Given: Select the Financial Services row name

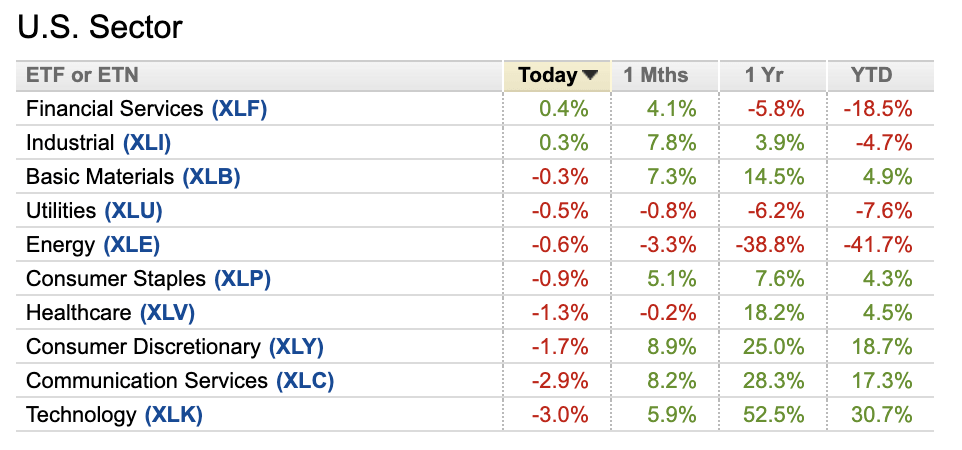Looking at the screenshot, I should (x=115, y=109).
